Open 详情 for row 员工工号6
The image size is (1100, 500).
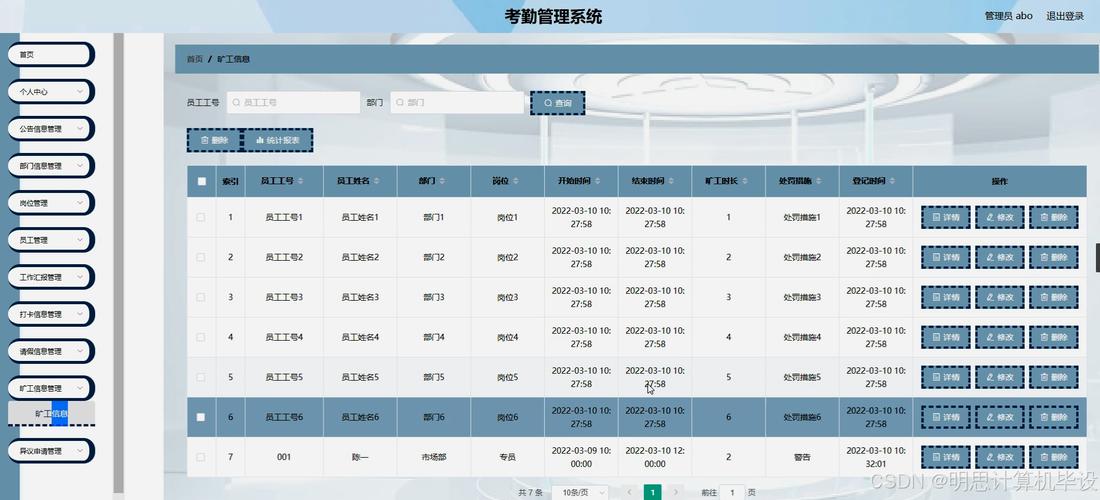point(945,417)
